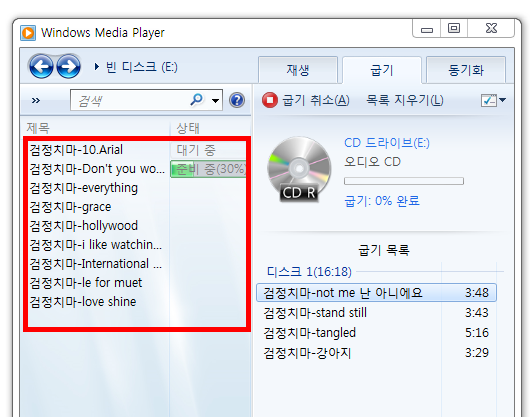Click the search magnifier icon
This screenshot has height=417, width=530.
tap(197, 100)
